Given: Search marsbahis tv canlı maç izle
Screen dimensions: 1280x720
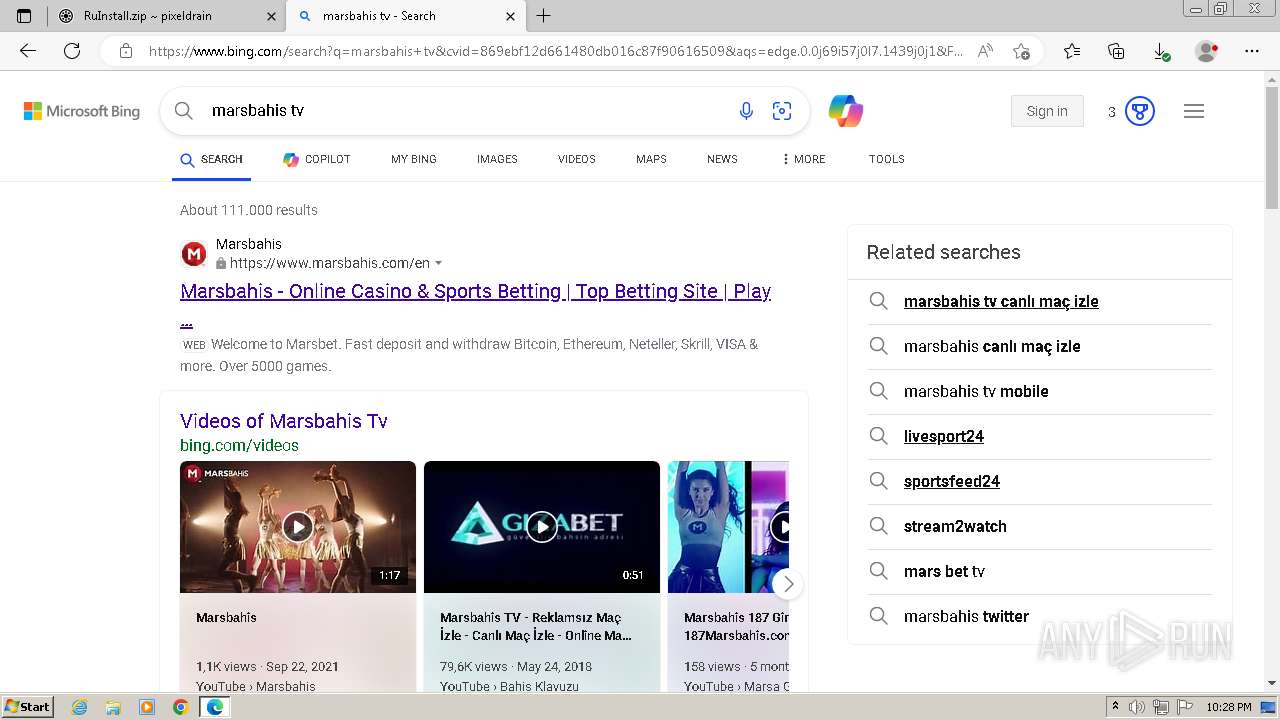Looking at the screenshot, I should pos(1001,301).
